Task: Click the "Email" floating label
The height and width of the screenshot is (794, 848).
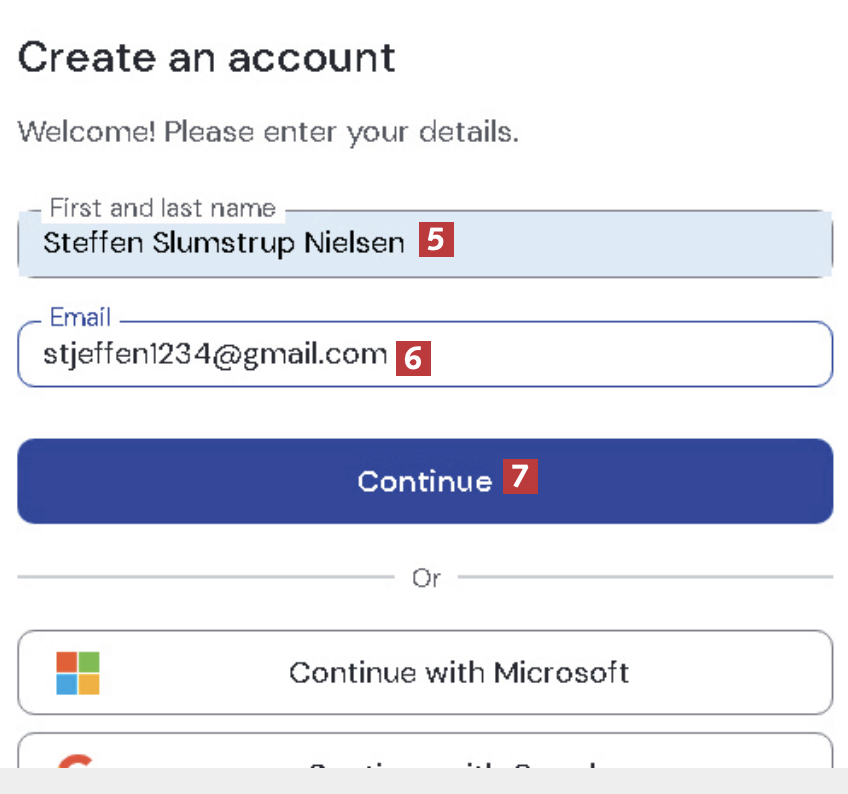Action: click(81, 318)
